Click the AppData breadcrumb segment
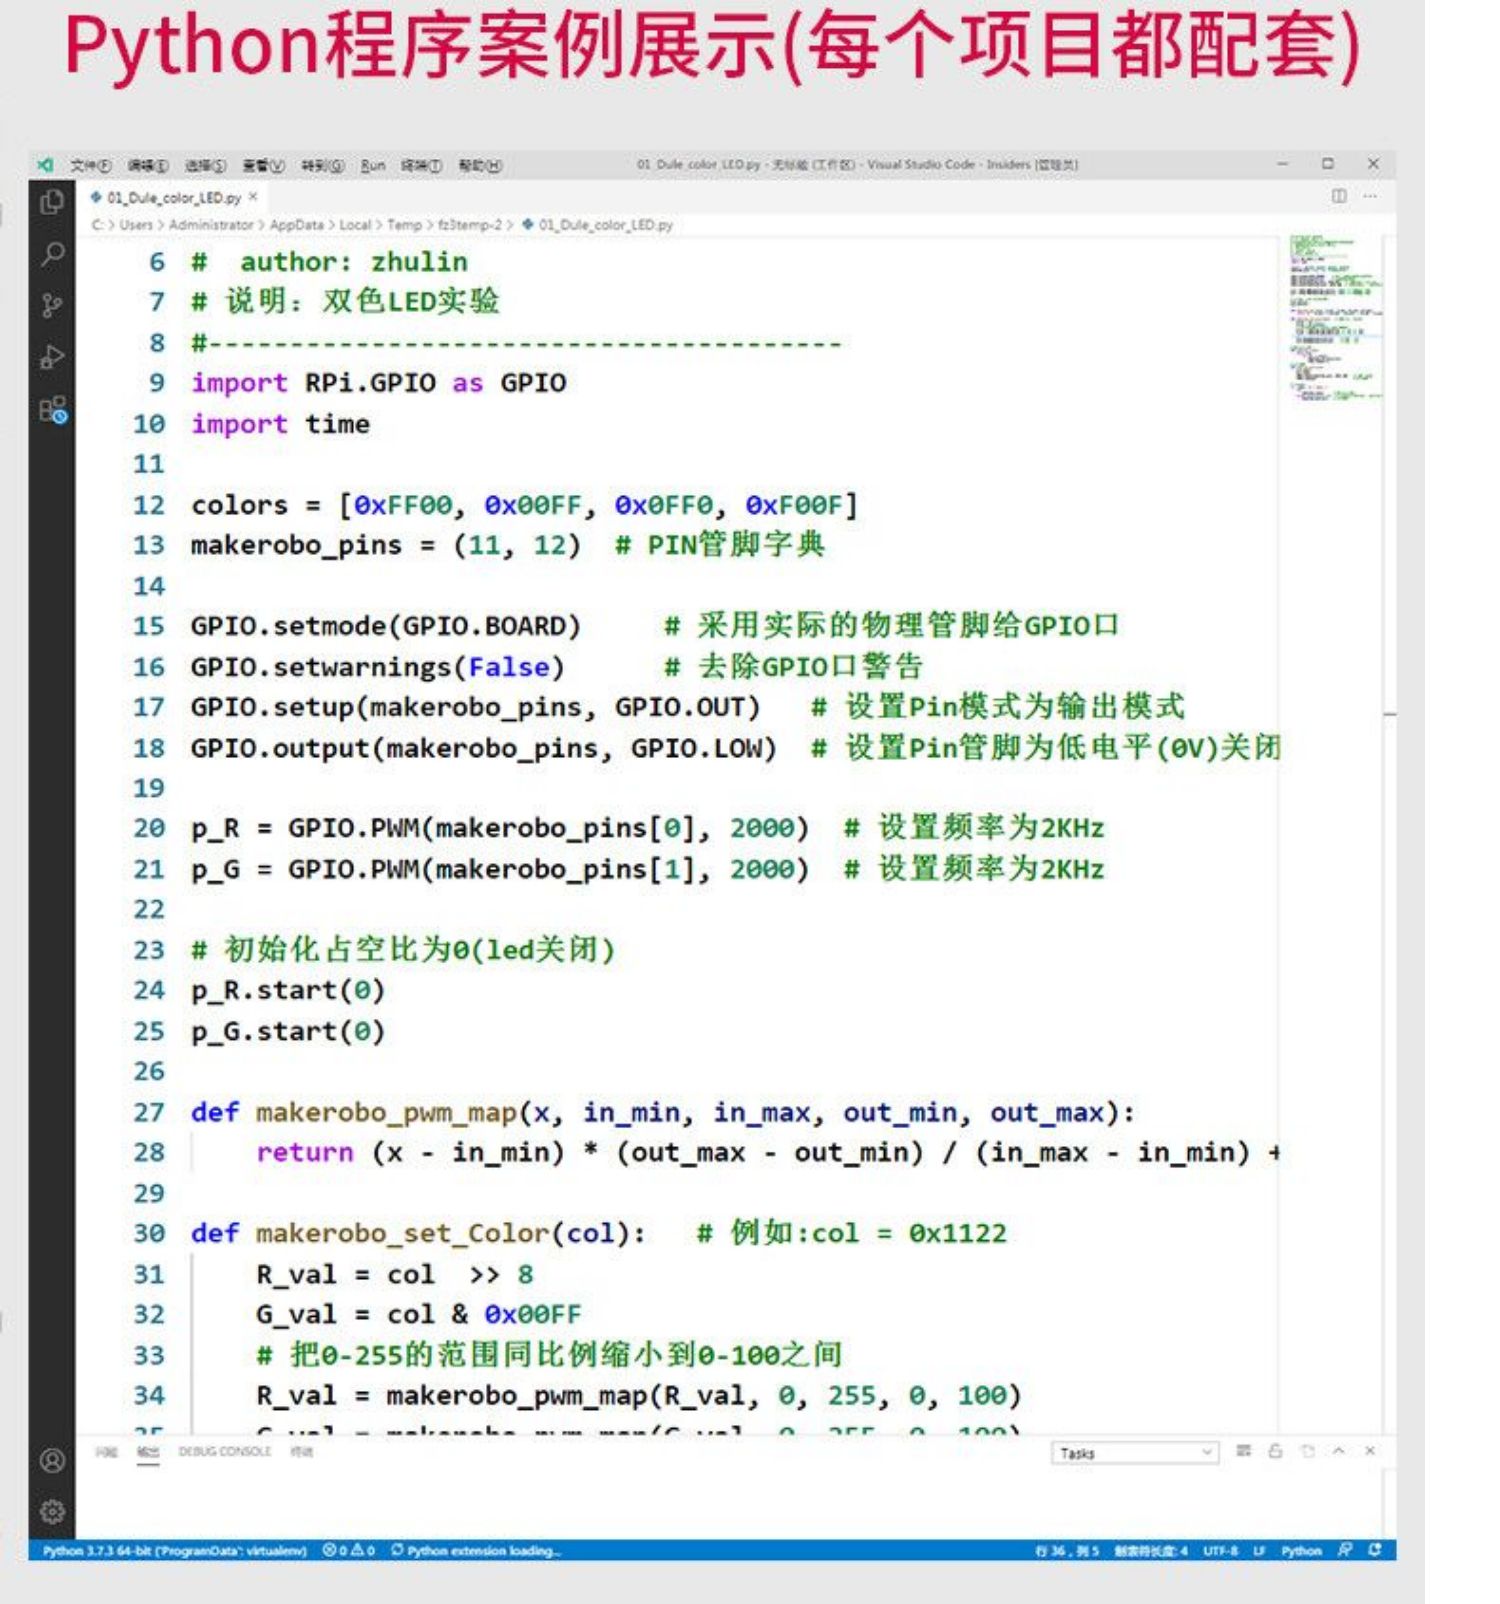 [x=296, y=225]
